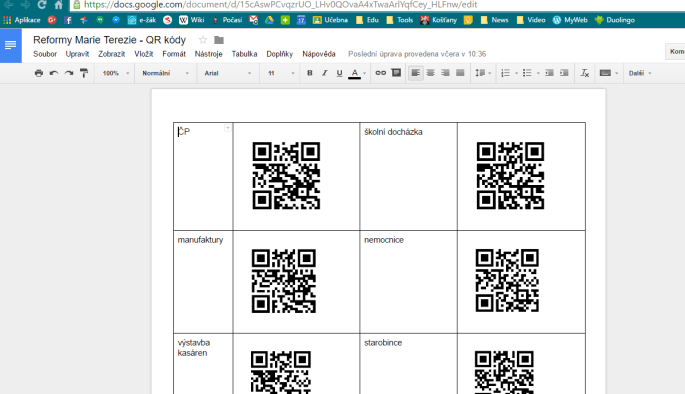Screen dimensions: 685x394
Task: Open the Soubor menu
Action: point(45,54)
